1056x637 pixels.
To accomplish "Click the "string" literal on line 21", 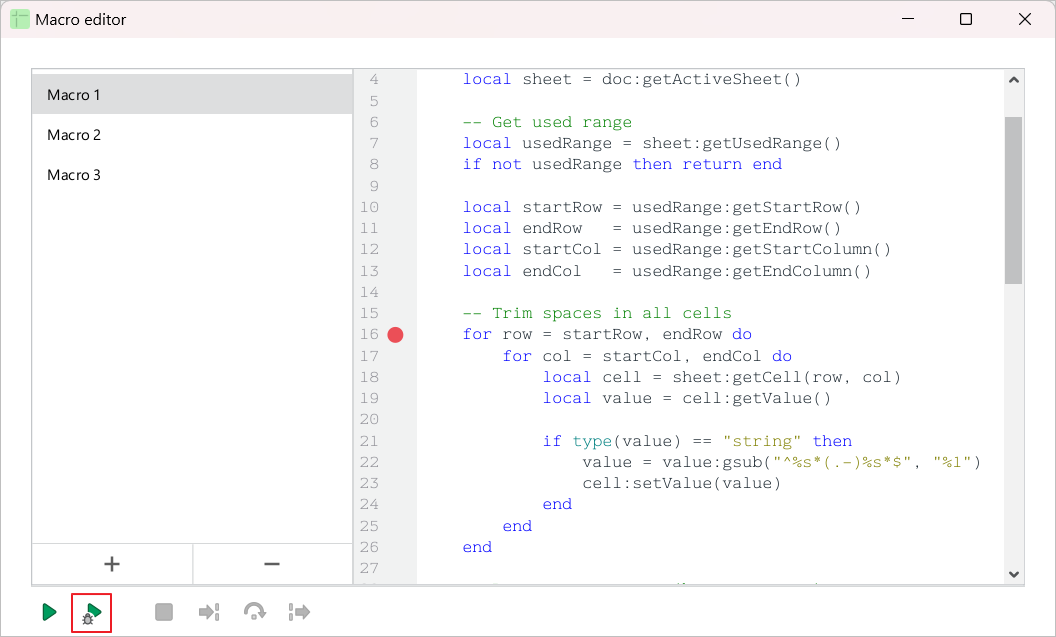I will click(762, 441).
